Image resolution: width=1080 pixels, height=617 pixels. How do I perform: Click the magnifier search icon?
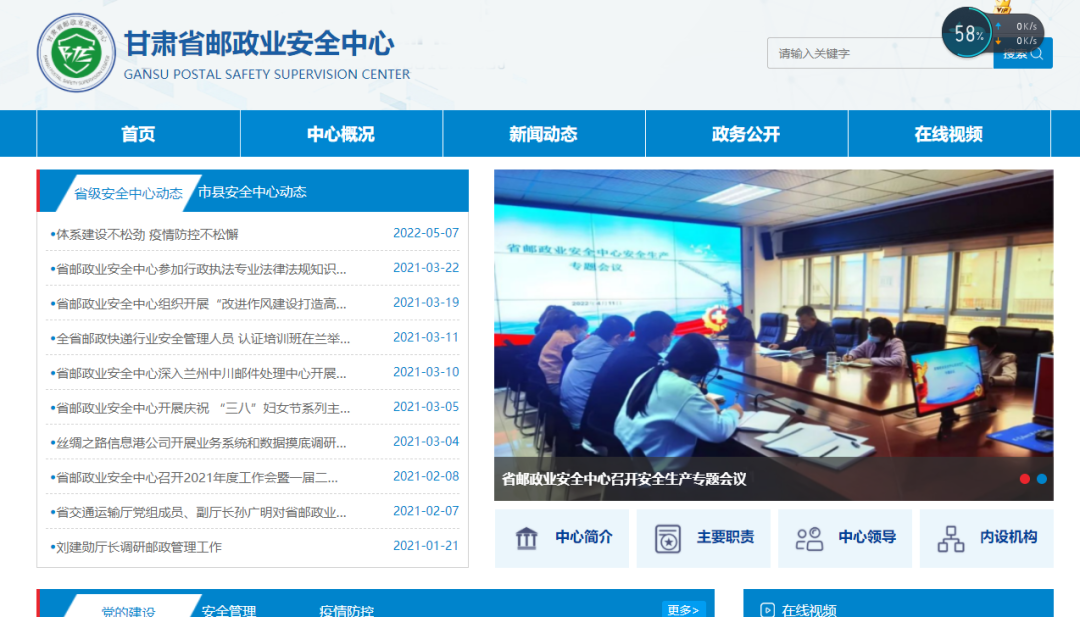click(x=1036, y=54)
